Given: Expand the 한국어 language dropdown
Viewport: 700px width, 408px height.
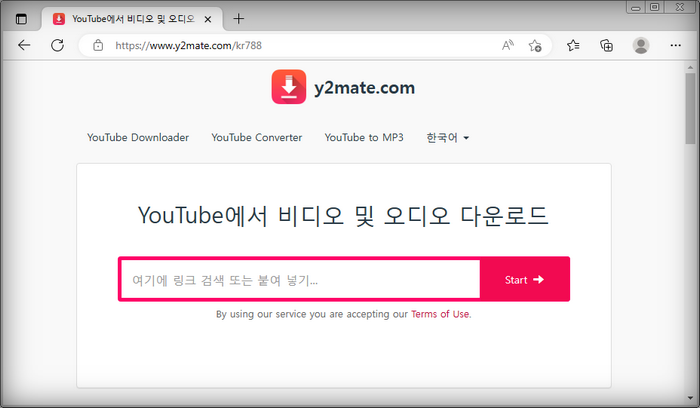Looking at the screenshot, I should (x=448, y=137).
